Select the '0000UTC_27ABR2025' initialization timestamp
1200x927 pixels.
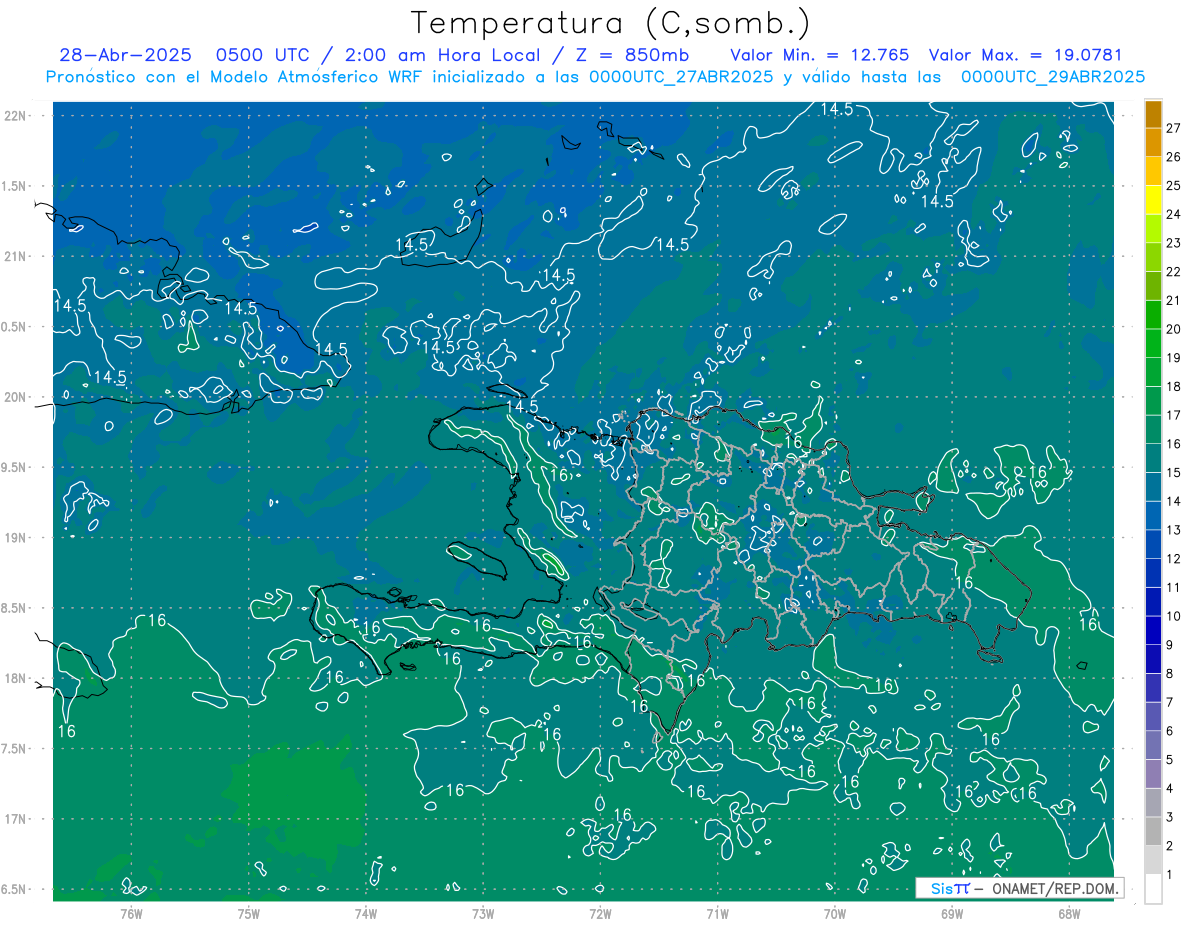click(x=680, y=76)
